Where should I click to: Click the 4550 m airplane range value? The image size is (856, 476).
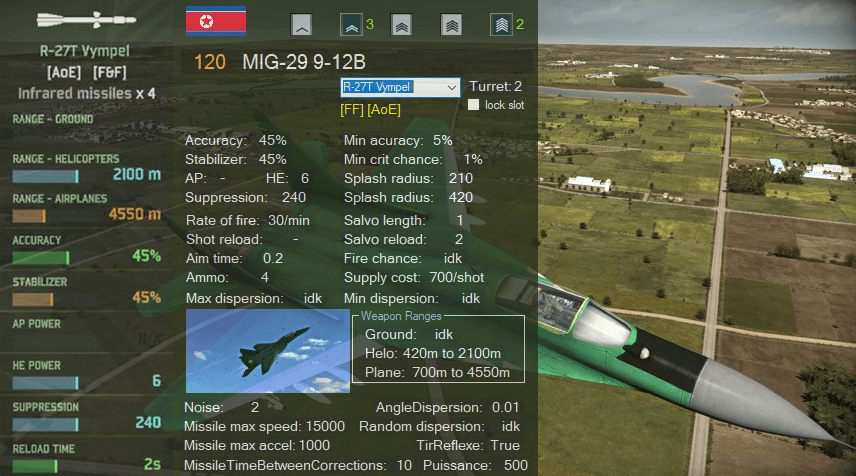click(135, 214)
